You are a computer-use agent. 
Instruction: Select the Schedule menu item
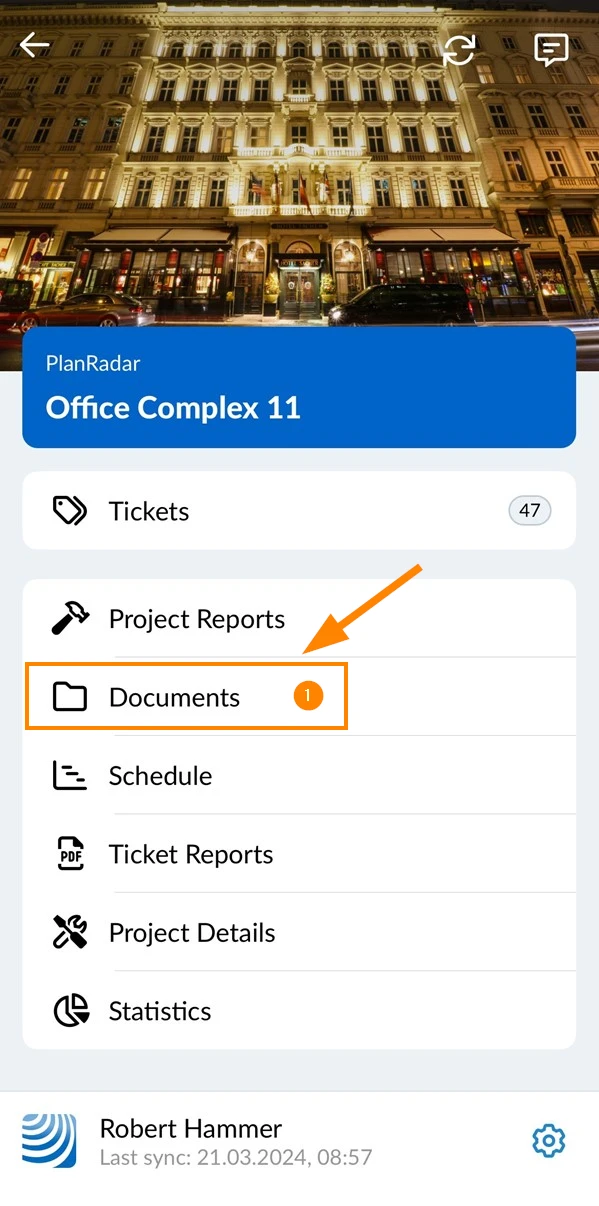299,776
